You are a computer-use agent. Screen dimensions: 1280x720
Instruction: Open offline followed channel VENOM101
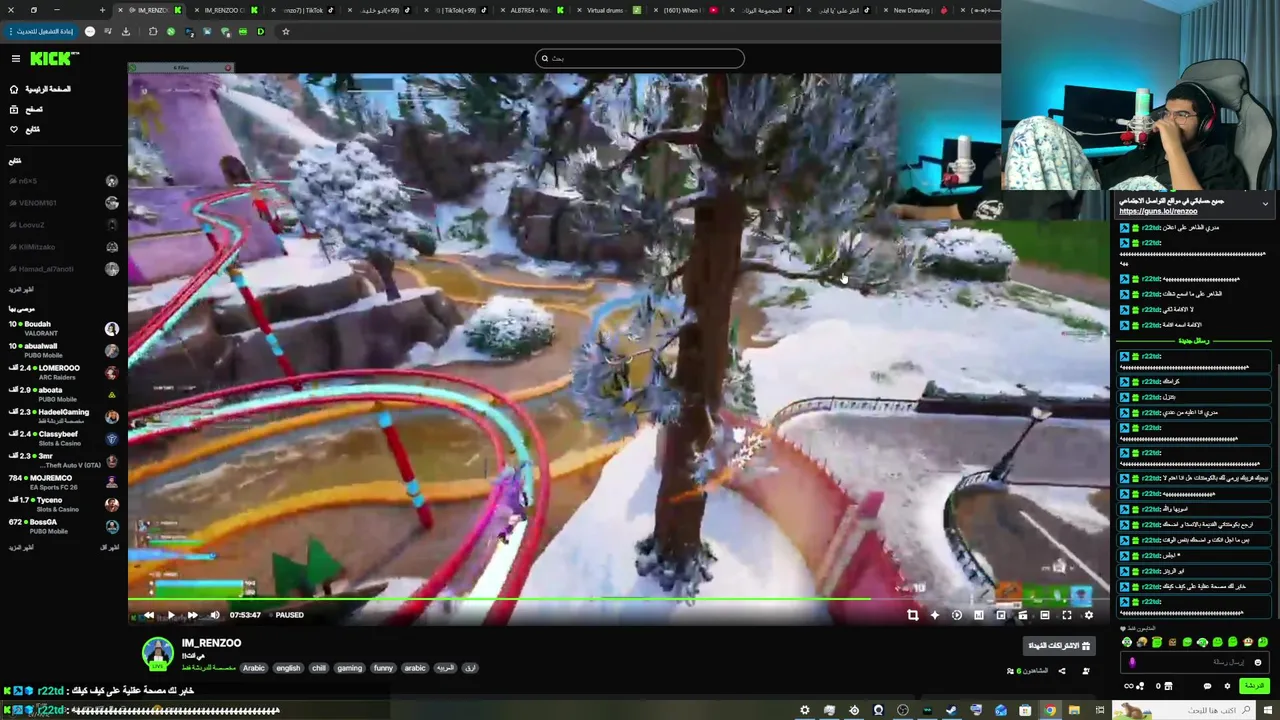tap(63, 203)
